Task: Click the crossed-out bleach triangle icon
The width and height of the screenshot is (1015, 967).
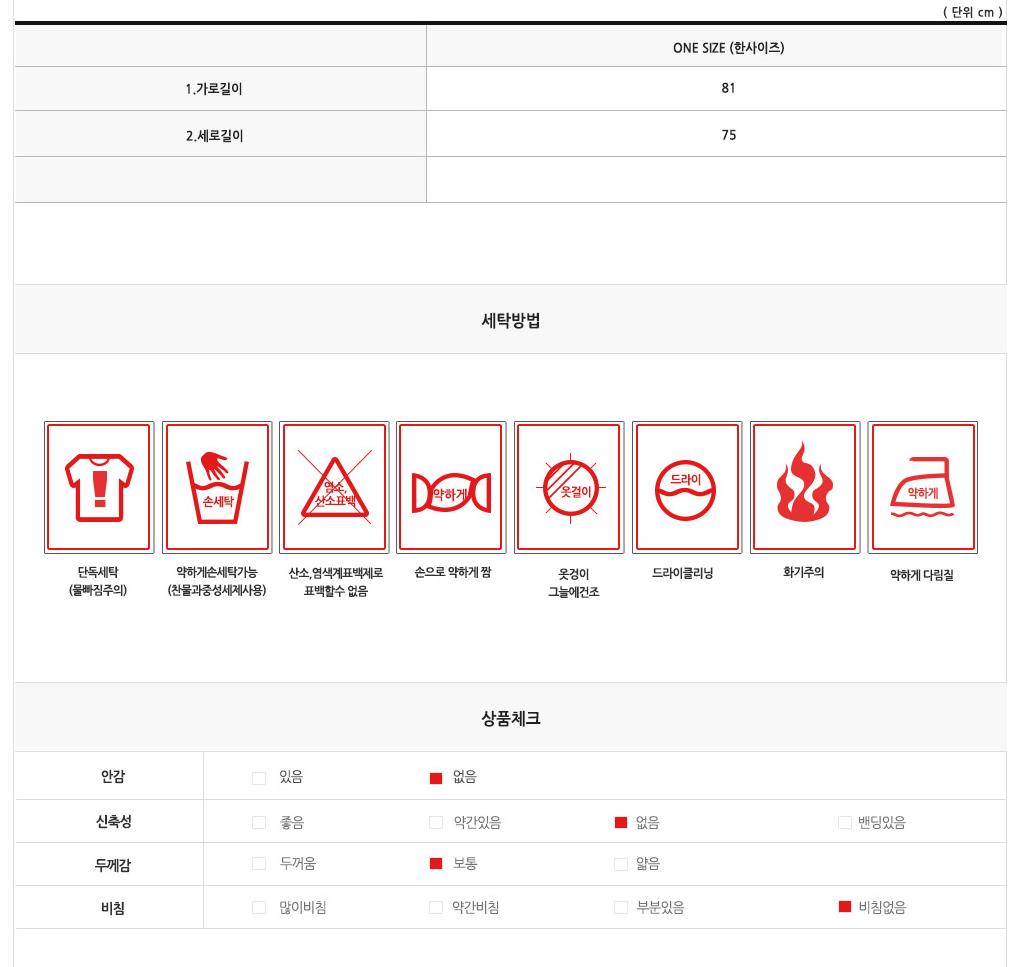Action: pos(334,487)
